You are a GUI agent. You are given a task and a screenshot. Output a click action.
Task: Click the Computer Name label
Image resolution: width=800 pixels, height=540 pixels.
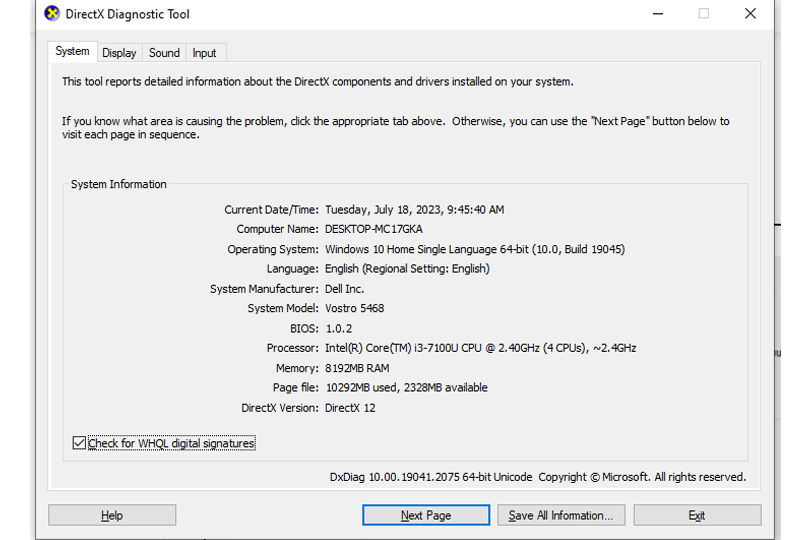point(278,229)
